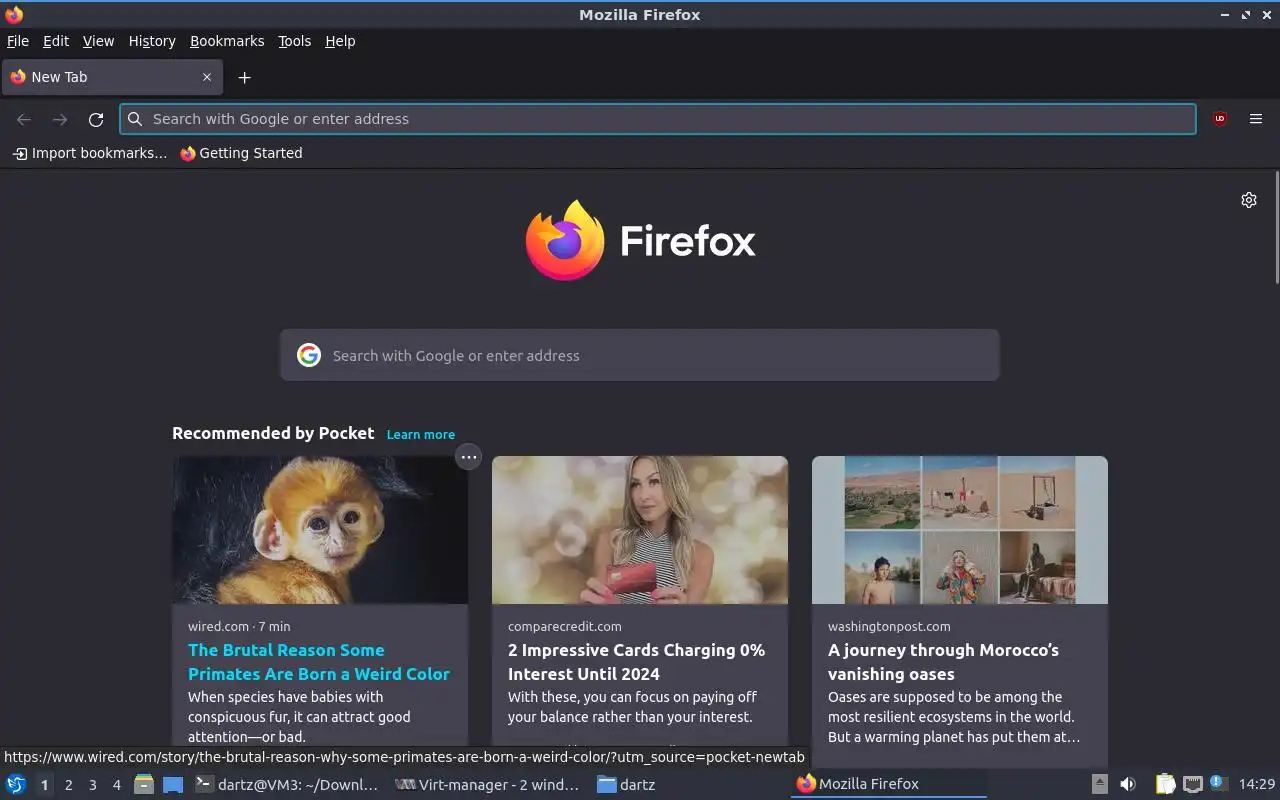
Task: Switch to workspace 2
Action: click(69, 785)
